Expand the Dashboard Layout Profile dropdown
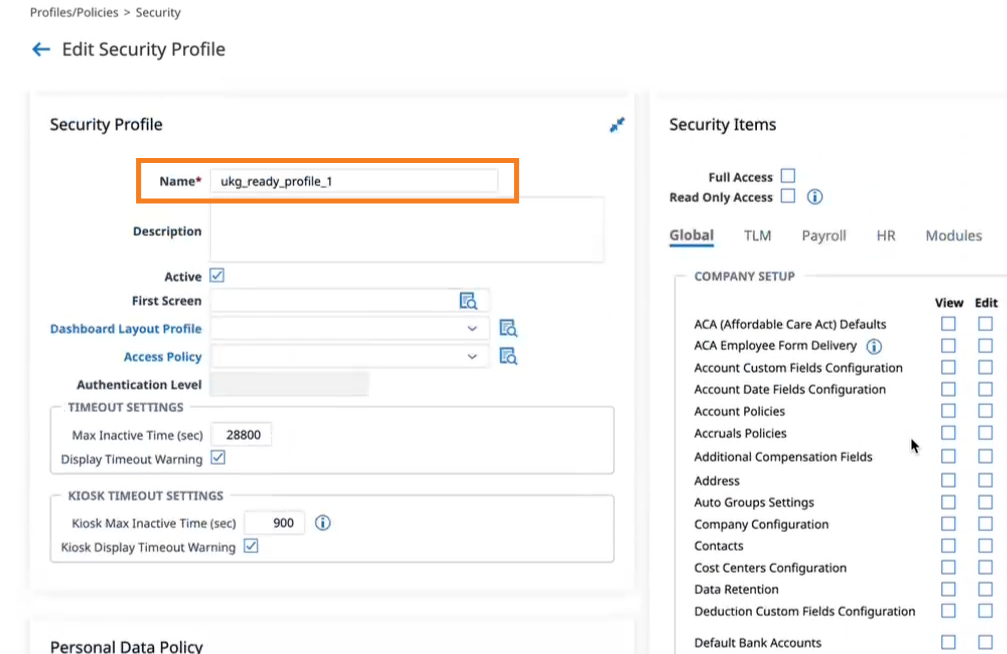The width and height of the screenshot is (1007, 654). 472,328
